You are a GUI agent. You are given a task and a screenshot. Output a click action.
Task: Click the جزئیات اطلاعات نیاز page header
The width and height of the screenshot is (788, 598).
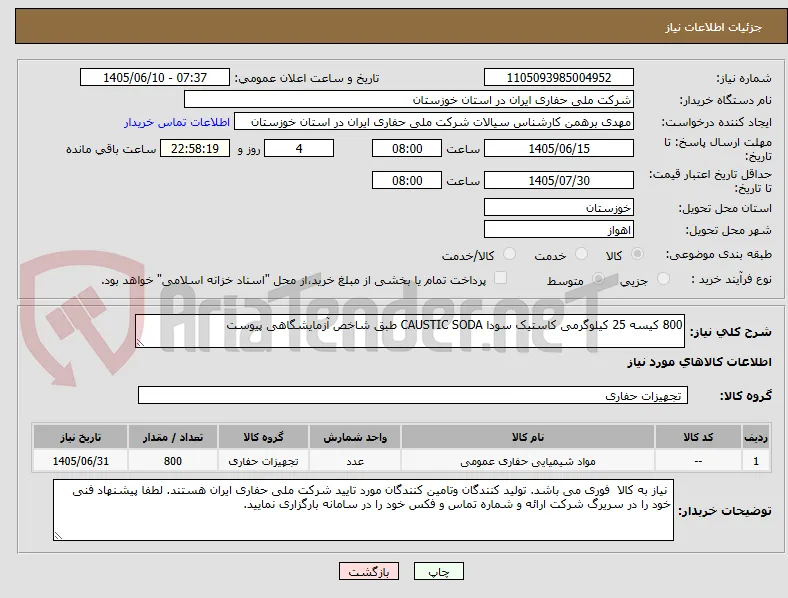714,27
